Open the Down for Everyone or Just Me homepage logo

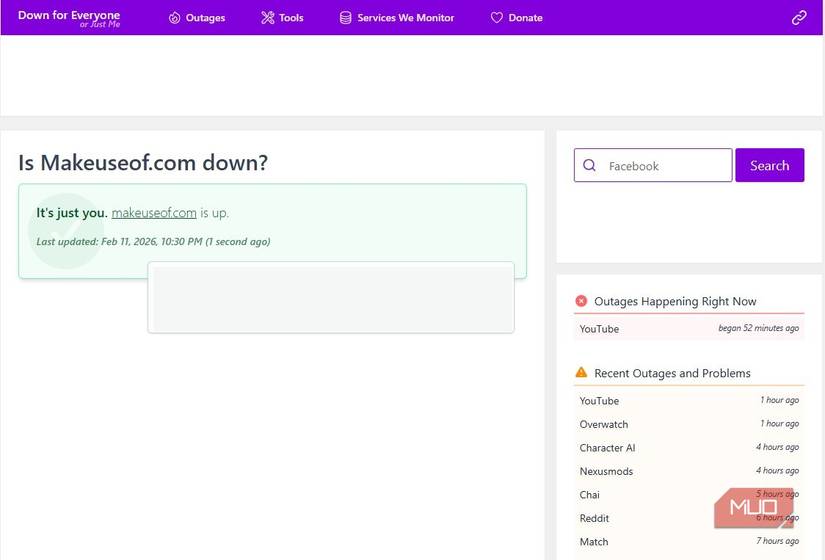click(69, 18)
